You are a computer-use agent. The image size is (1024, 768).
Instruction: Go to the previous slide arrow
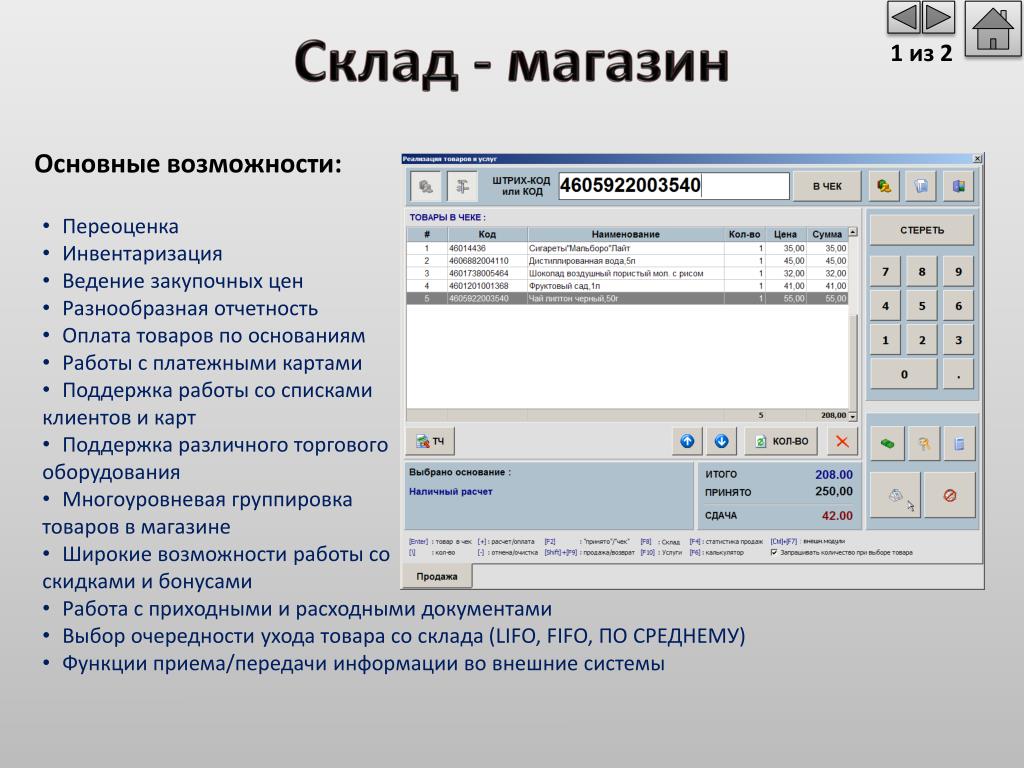[904, 18]
